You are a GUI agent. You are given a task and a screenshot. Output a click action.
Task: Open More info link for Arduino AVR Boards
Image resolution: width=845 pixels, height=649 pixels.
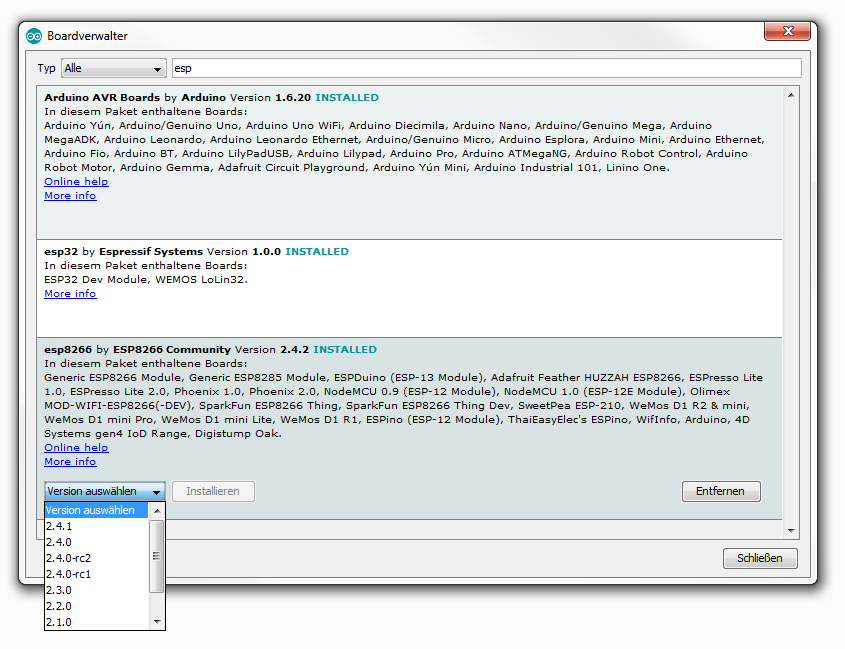(70, 196)
